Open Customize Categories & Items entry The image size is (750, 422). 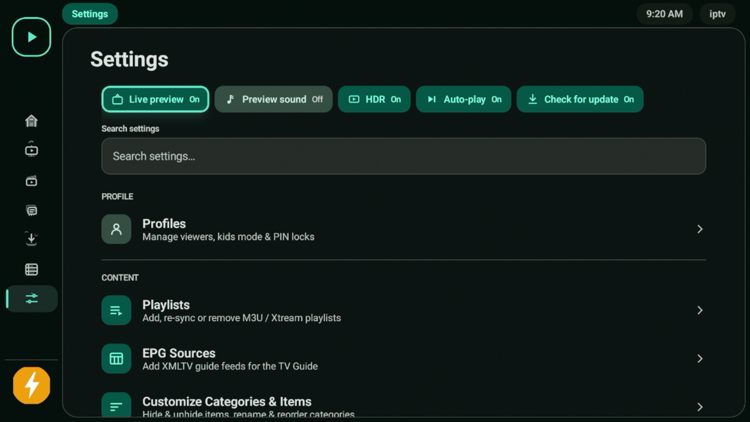(404, 405)
